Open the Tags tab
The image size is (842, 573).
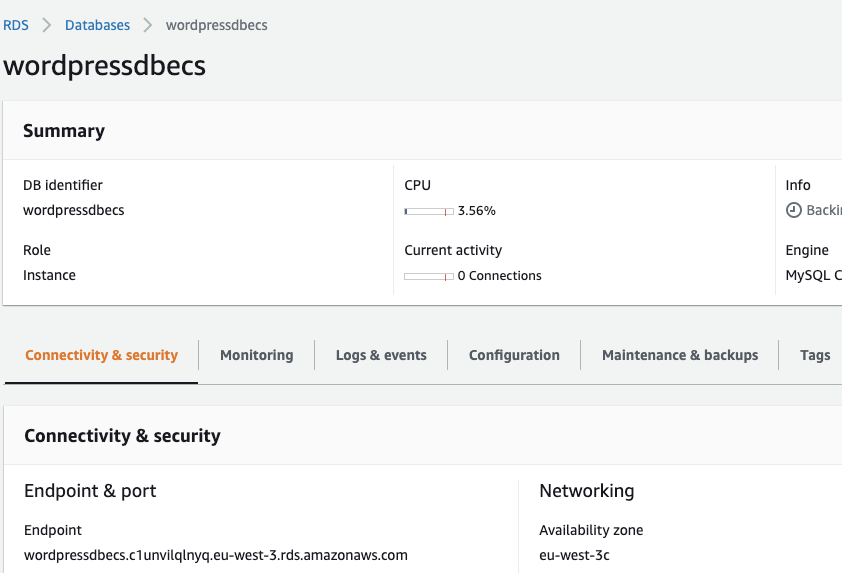814,355
